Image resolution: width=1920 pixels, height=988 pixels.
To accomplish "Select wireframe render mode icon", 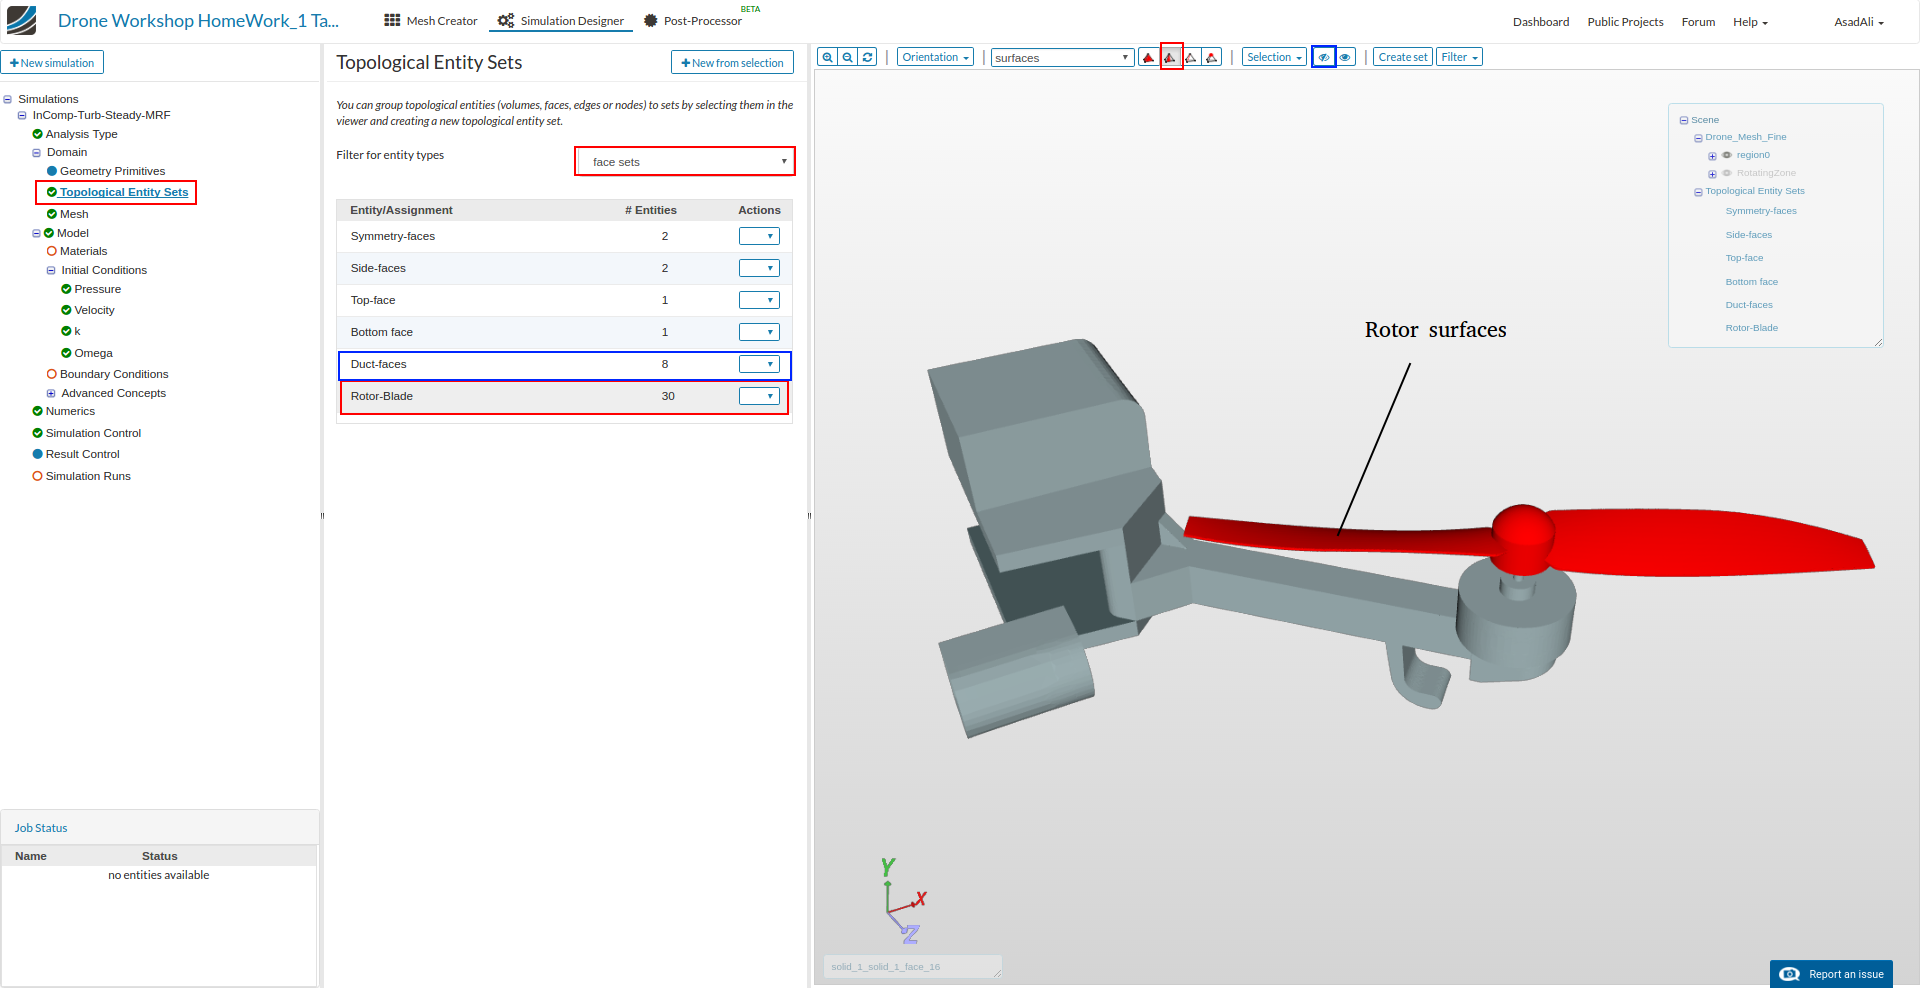I will pyautogui.click(x=1191, y=57).
